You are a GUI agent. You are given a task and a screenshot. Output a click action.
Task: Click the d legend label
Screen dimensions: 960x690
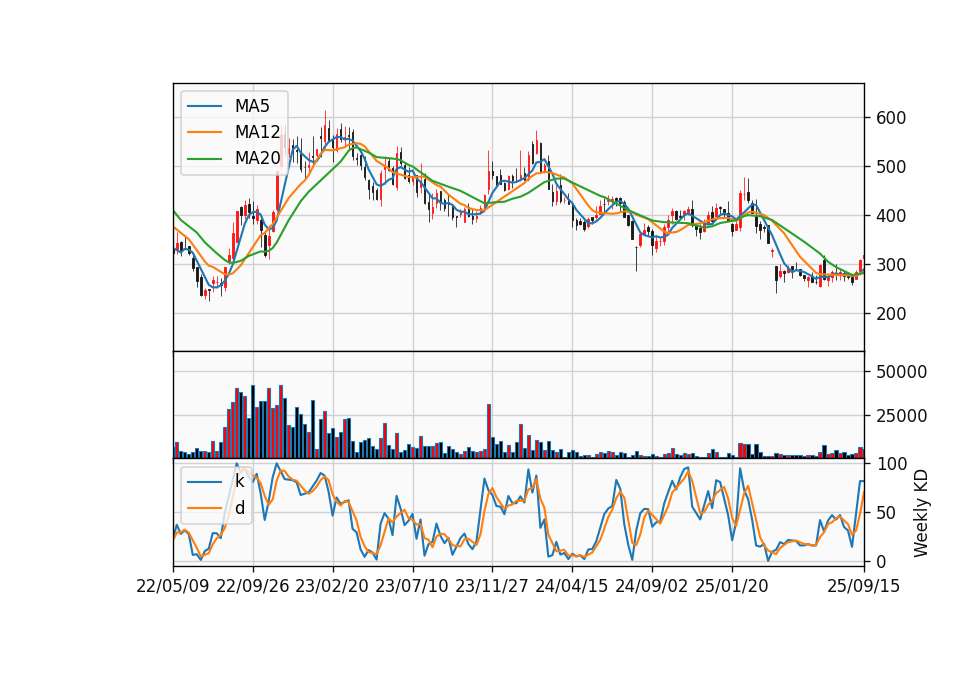(239, 508)
